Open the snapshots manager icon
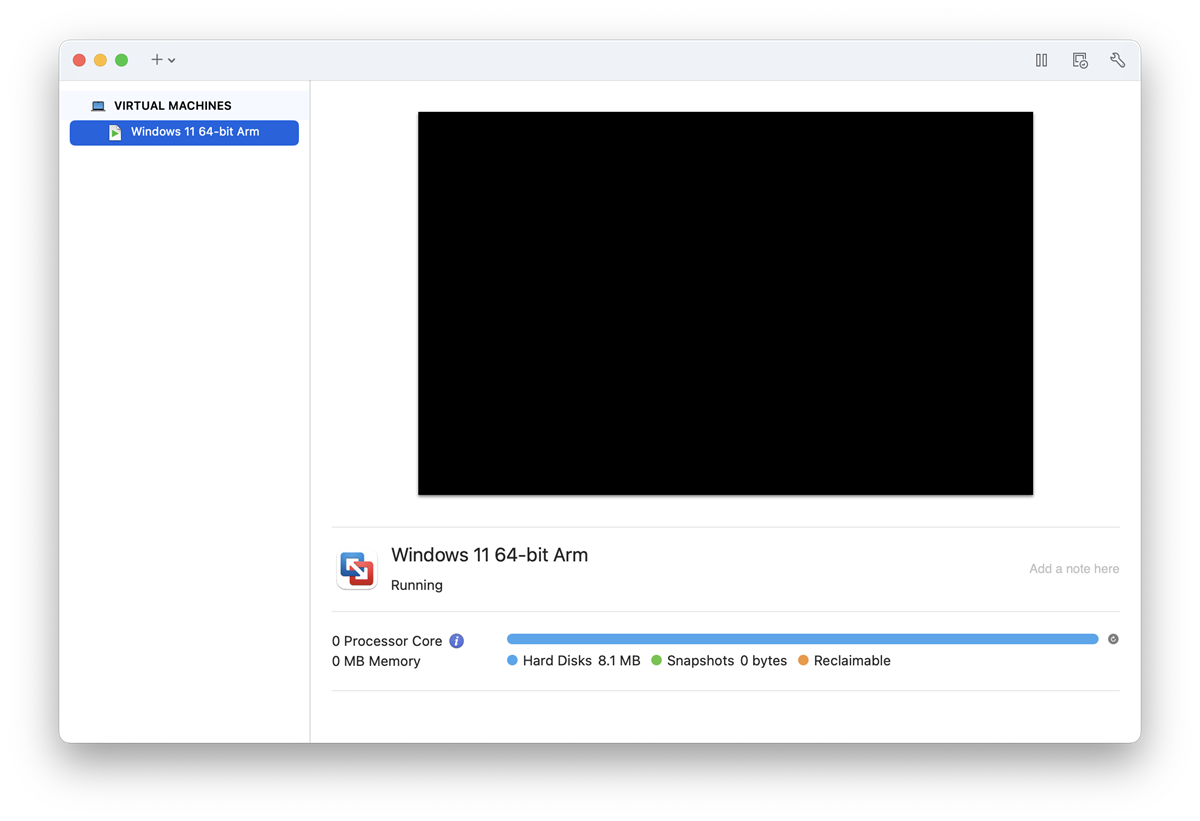 coord(1080,60)
